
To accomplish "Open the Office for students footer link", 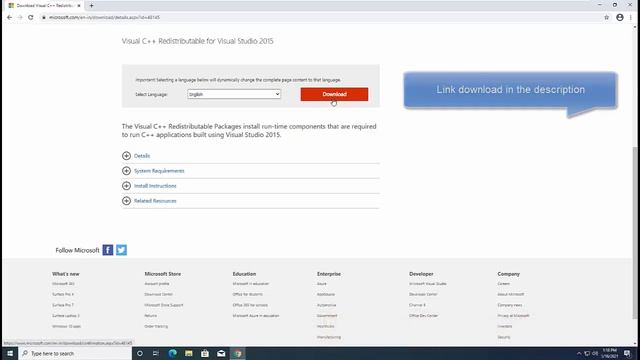I will click(248, 294).
